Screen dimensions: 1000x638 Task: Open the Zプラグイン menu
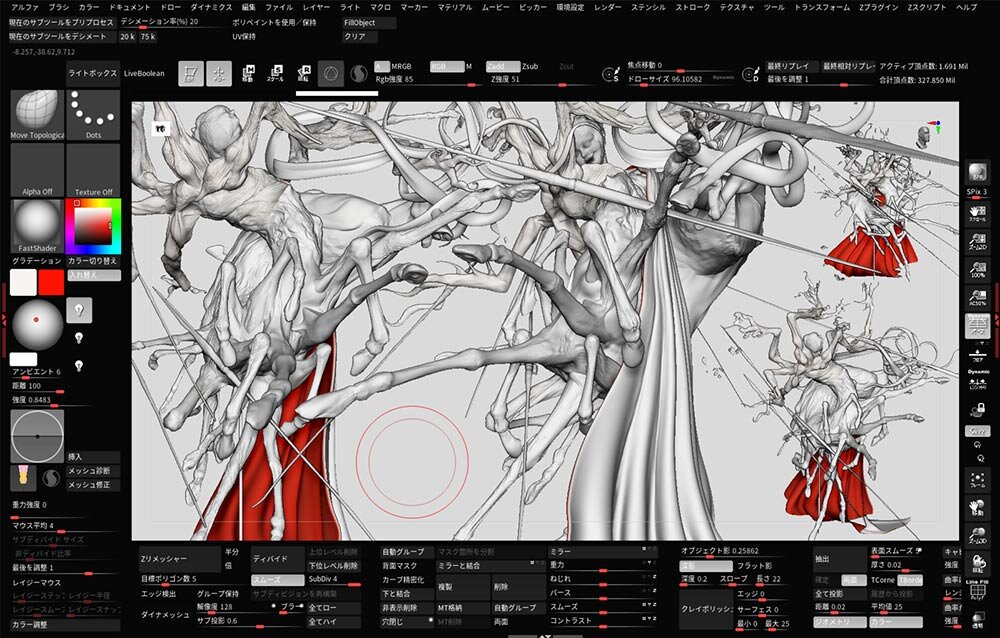[879, 7]
